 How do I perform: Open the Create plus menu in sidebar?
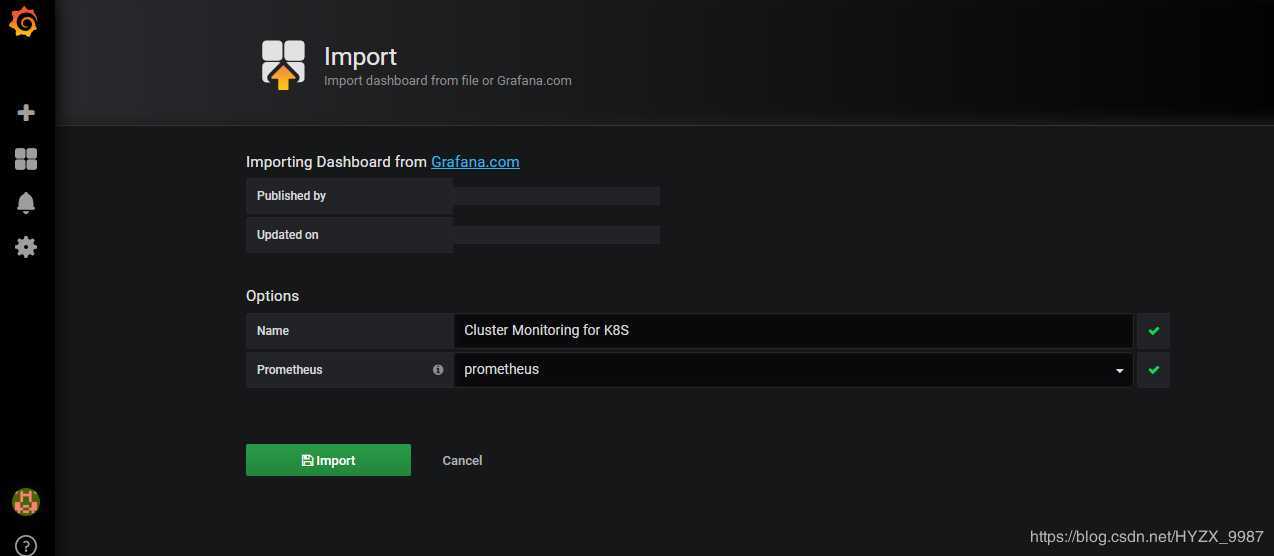pyautogui.click(x=27, y=113)
